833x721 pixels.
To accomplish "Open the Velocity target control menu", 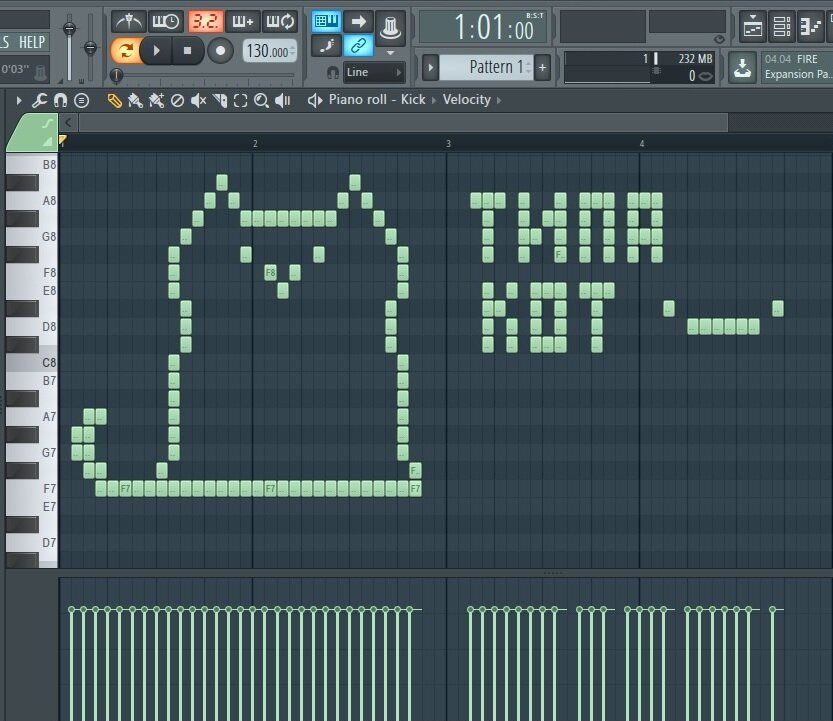I will [466, 99].
